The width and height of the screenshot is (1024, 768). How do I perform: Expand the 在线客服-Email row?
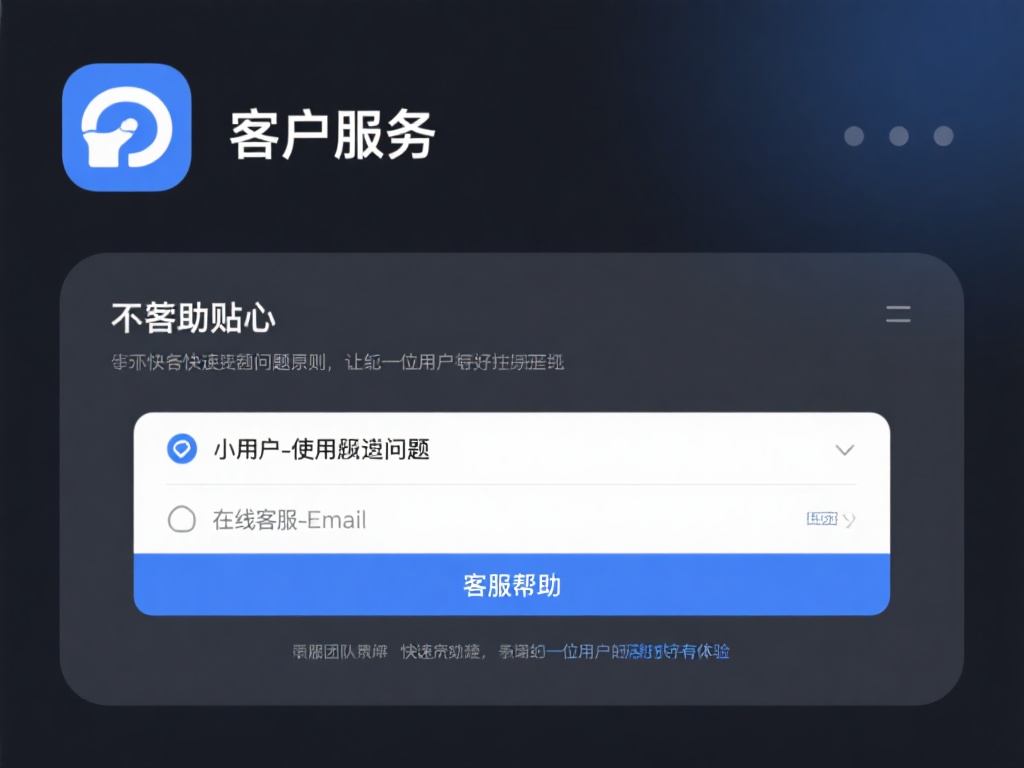pos(511,520)
